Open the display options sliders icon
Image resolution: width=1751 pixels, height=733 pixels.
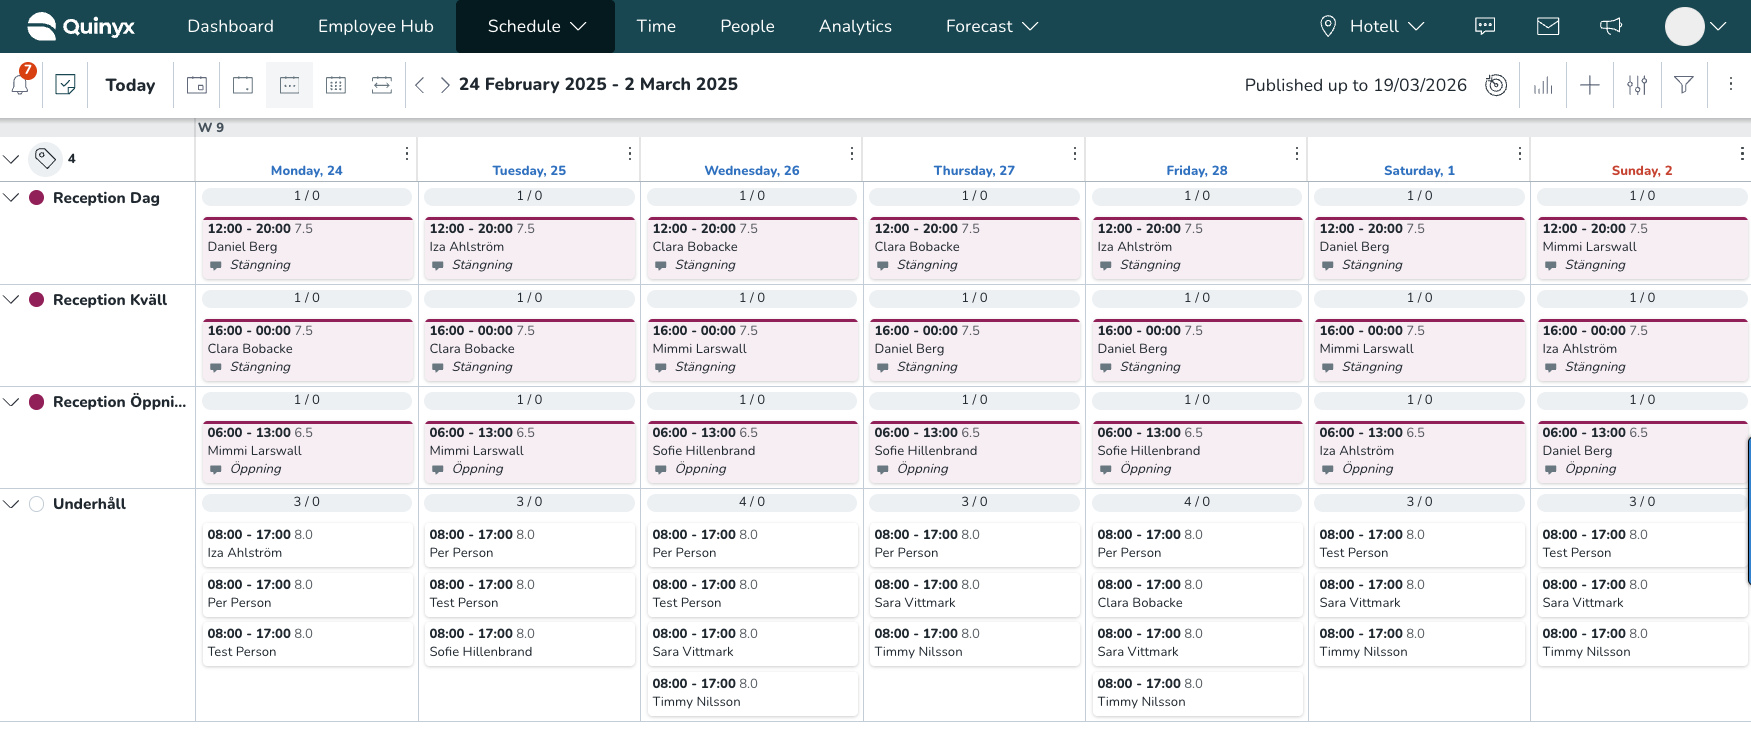coord(1637,85)
